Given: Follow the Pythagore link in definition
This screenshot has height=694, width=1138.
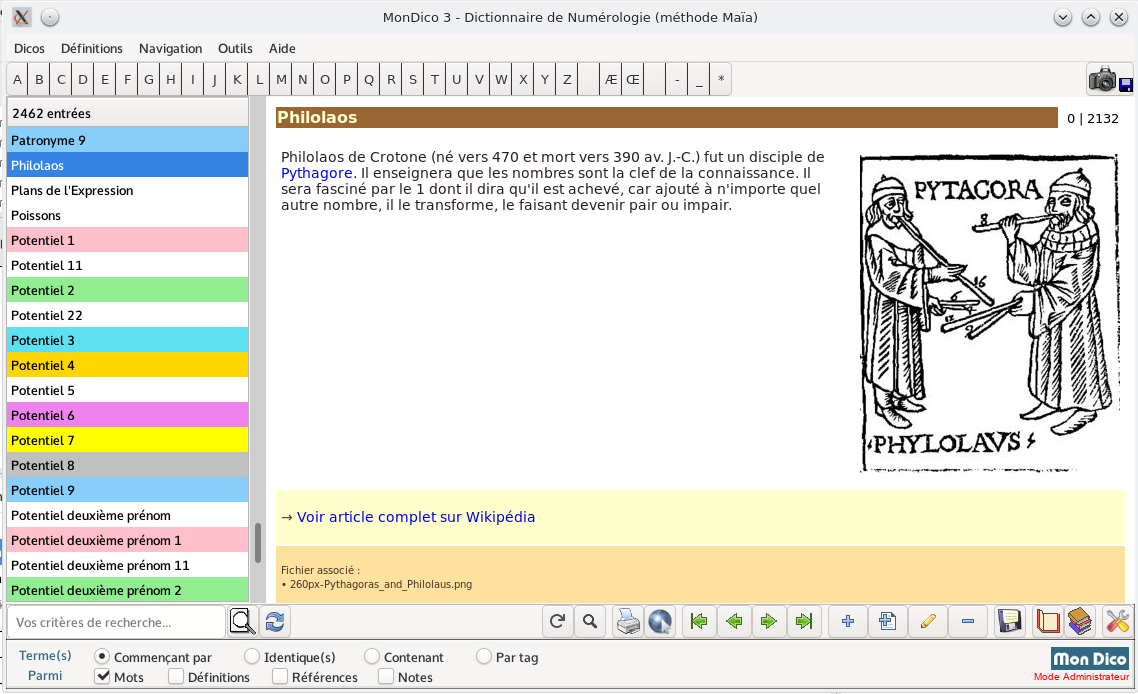Looking at the screenshot, I should pos(316,173).
